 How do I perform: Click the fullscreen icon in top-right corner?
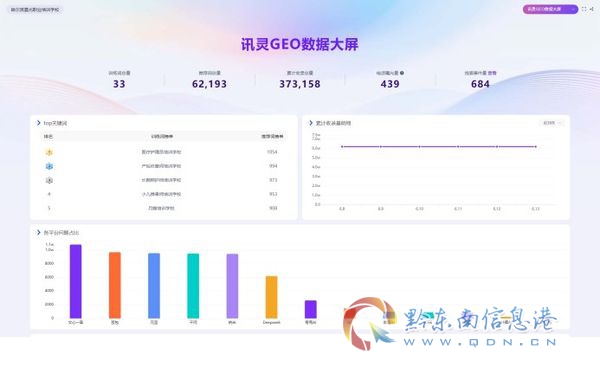pos(584,9)
